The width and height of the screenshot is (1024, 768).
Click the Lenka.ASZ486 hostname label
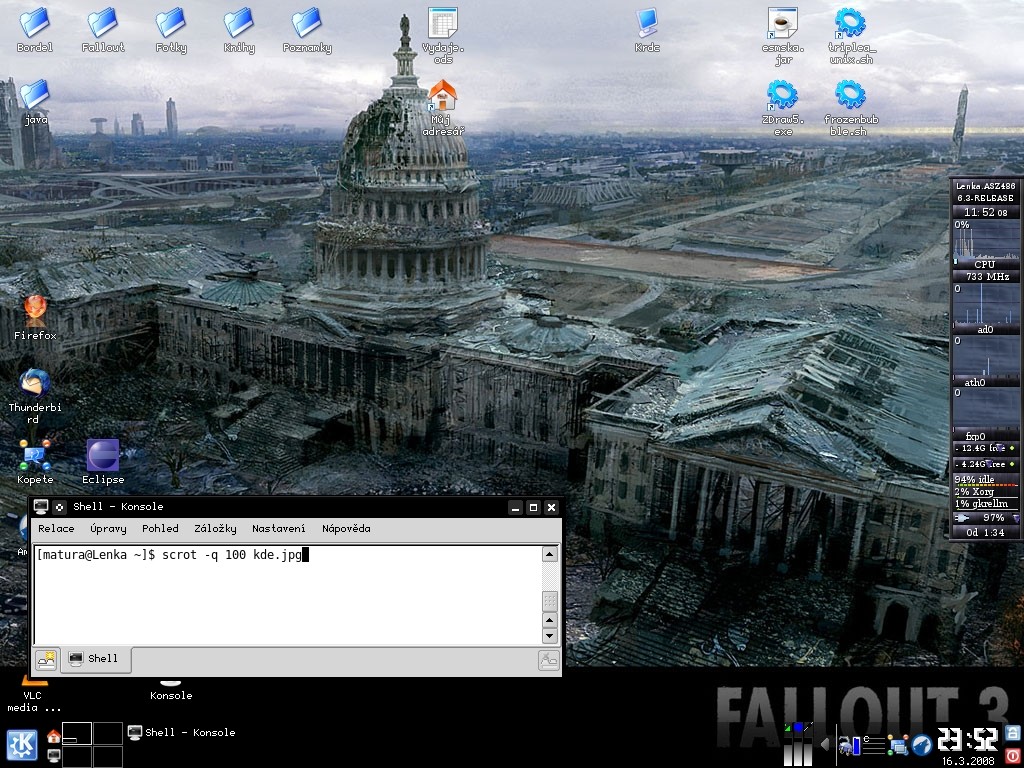[x=985, y=186]
